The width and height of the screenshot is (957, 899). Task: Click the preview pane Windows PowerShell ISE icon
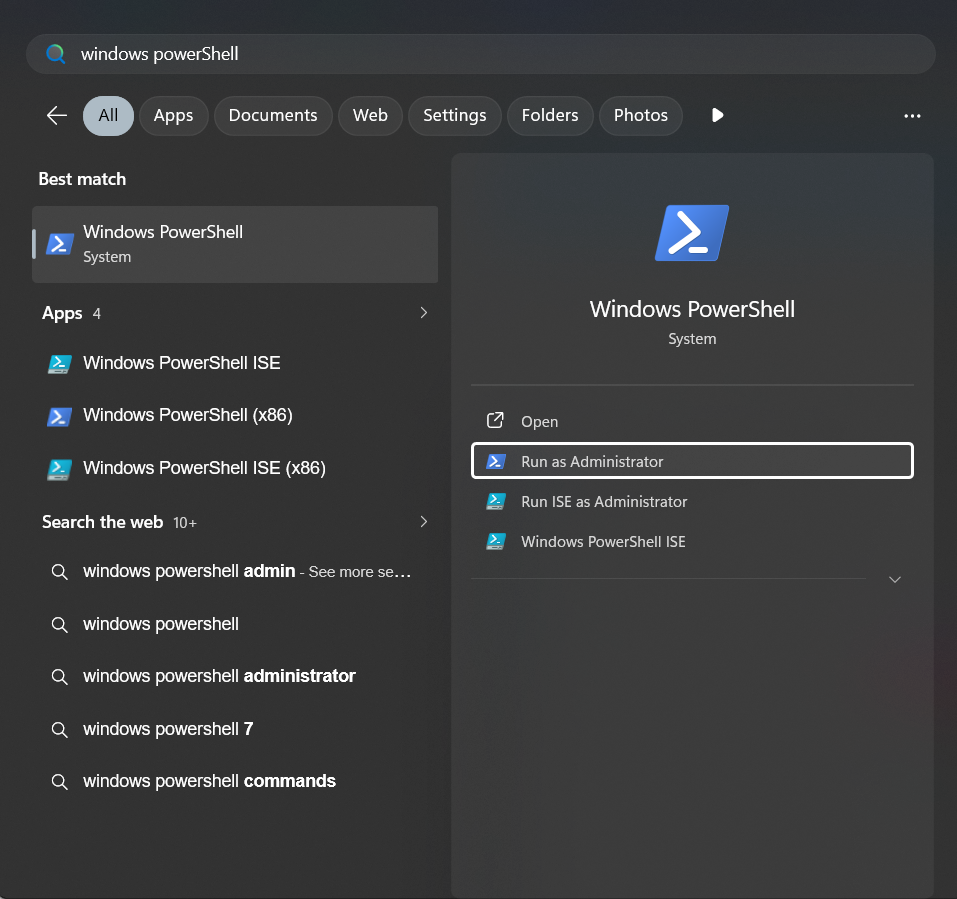point(496,541)
